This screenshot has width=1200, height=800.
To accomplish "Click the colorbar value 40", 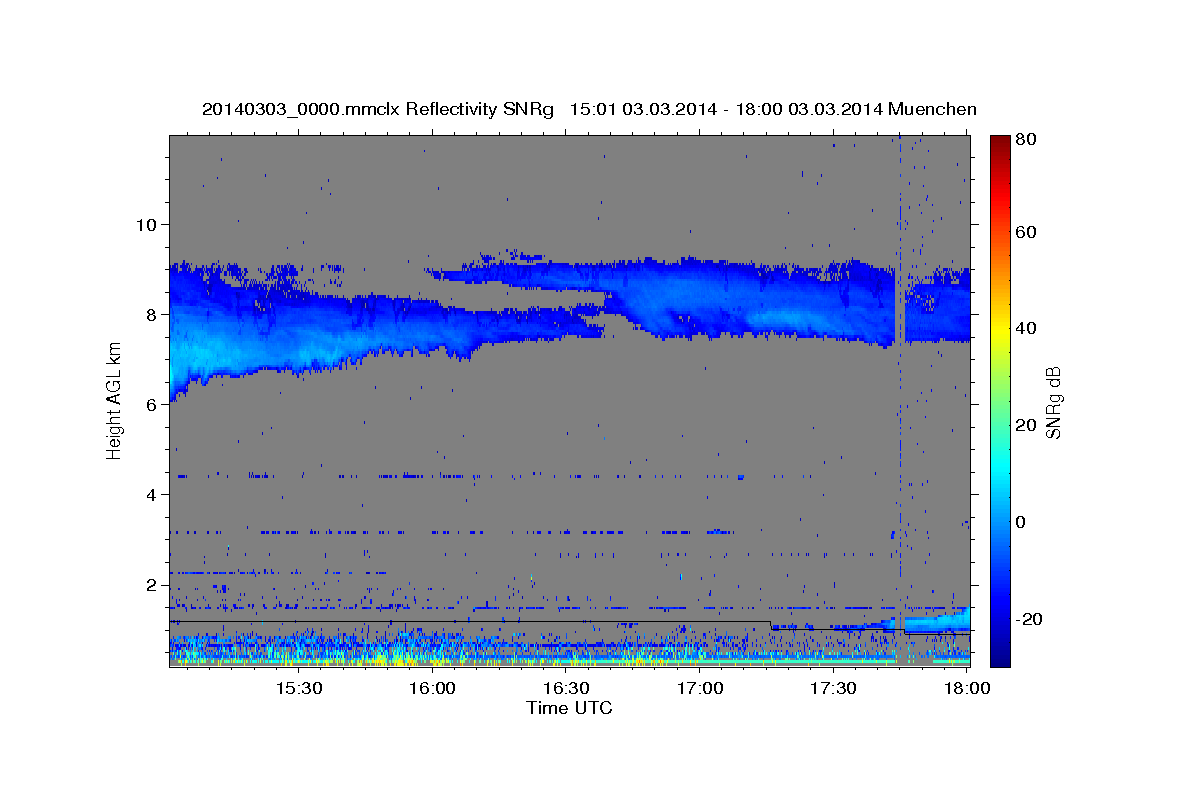I will pos(1027,328).
